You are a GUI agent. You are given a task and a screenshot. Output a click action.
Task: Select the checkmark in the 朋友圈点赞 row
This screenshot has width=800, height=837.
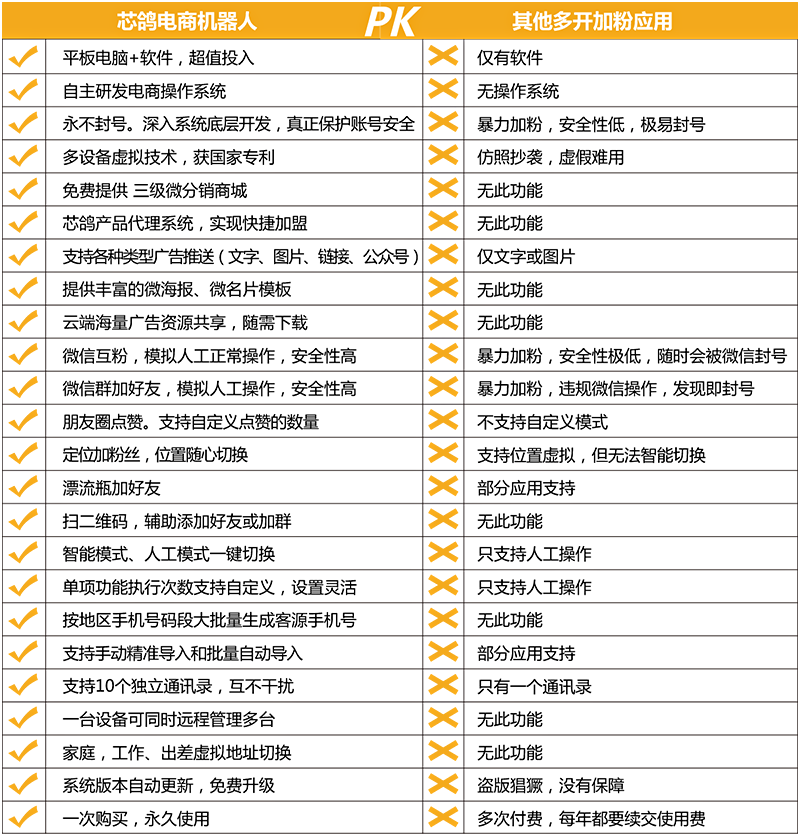tap(23, 421)
